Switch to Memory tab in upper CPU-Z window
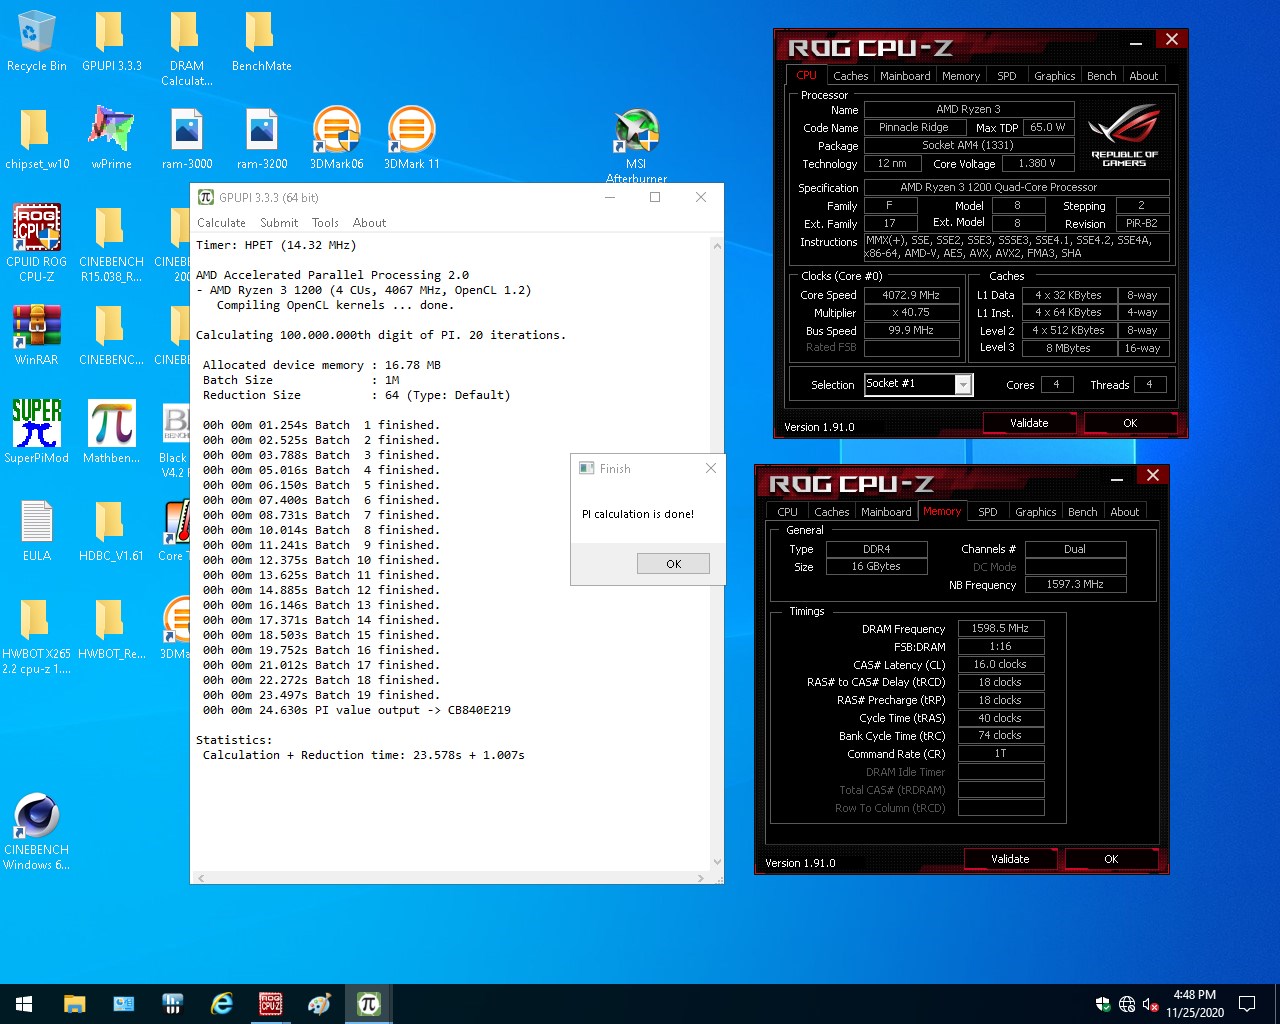This screenshot has height=1024, width=1280. click(x=961, y=76)
